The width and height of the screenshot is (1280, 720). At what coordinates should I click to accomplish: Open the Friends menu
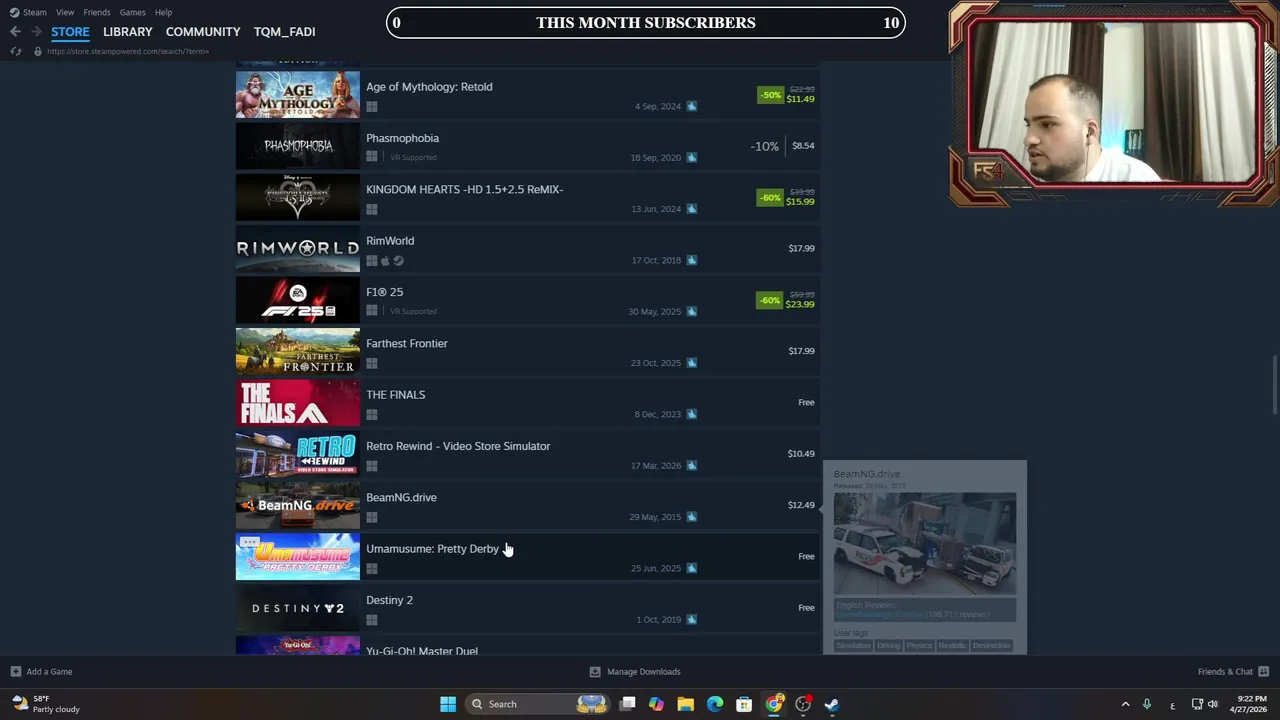pos(97,12)
